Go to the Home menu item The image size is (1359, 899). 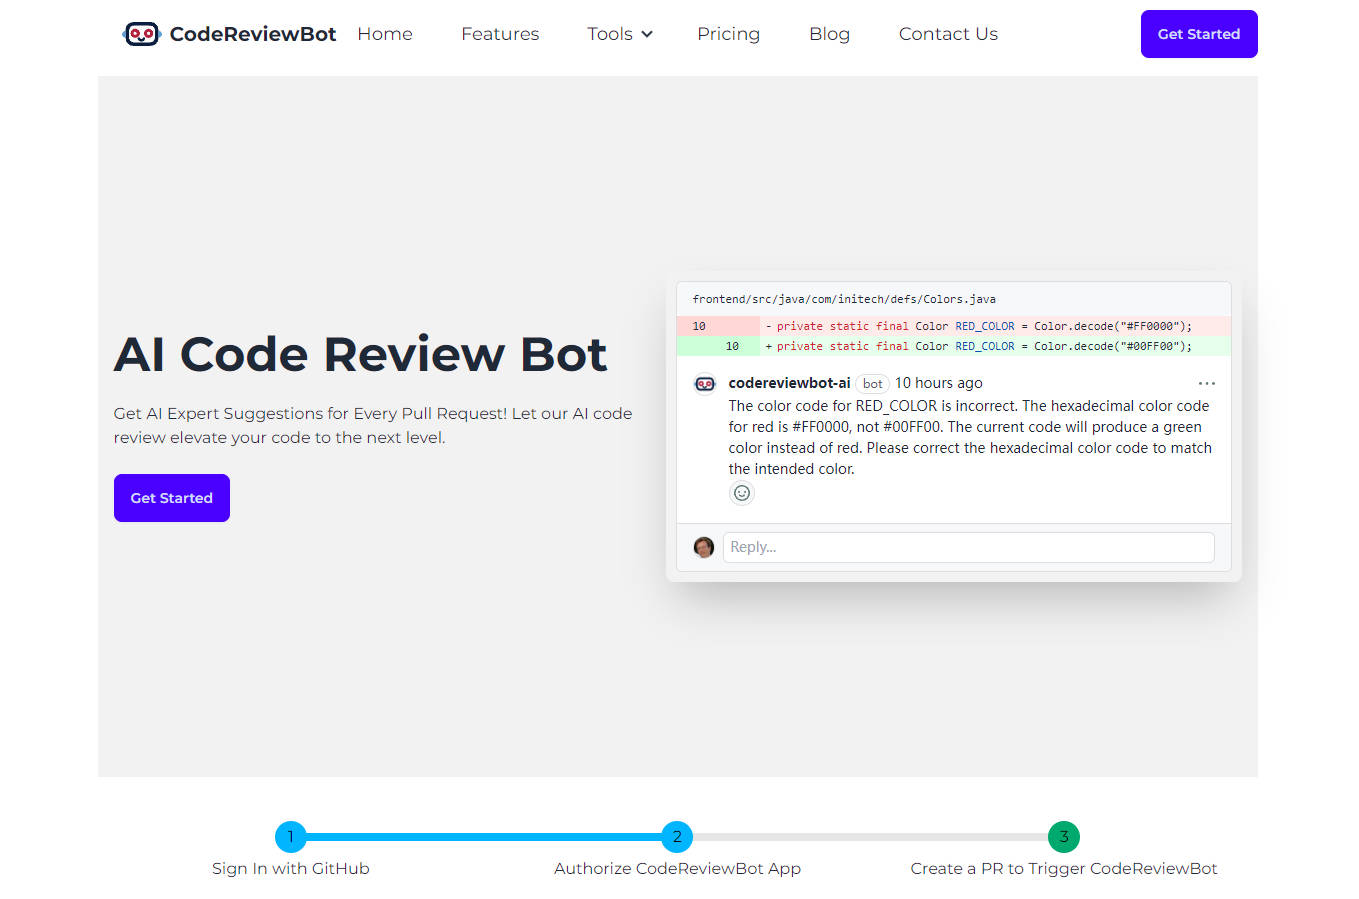[x=385, y=34]
